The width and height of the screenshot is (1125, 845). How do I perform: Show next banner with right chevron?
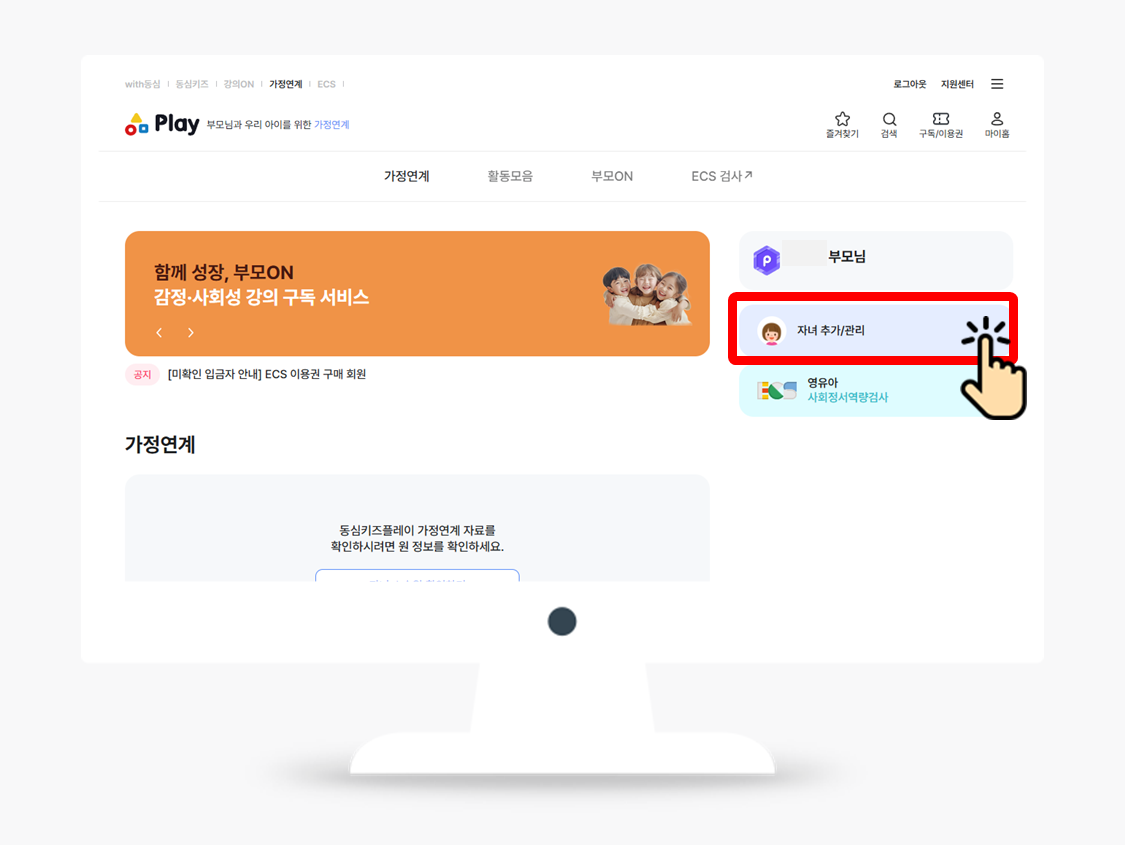click(190, 333)
